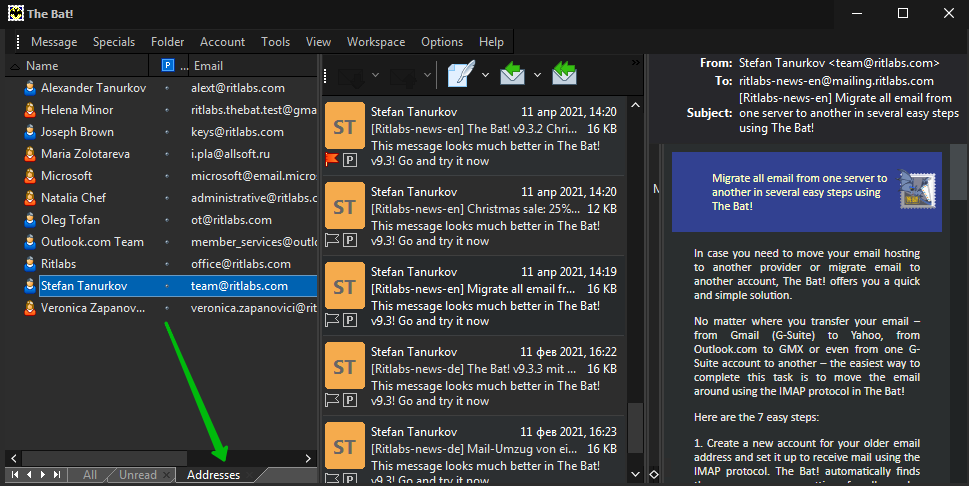Toggle the flag on the 16:22 Ritlabs-news-de message
The height and width of the screenshot is (486, 969).
coord(332,399)
